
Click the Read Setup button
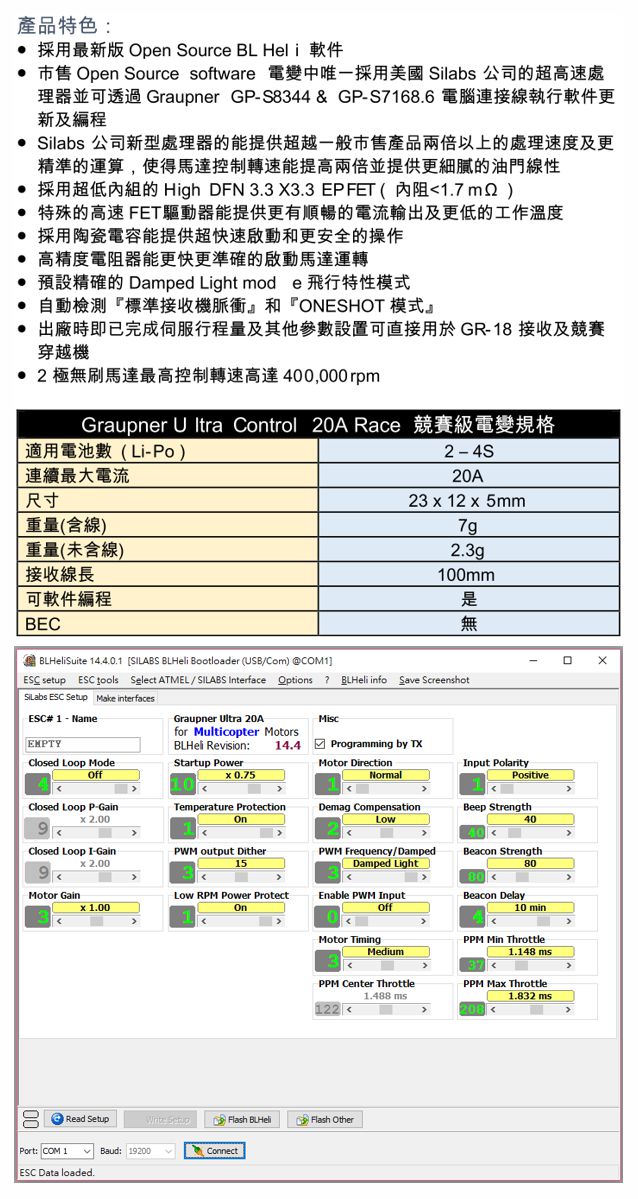point(81,1119)
